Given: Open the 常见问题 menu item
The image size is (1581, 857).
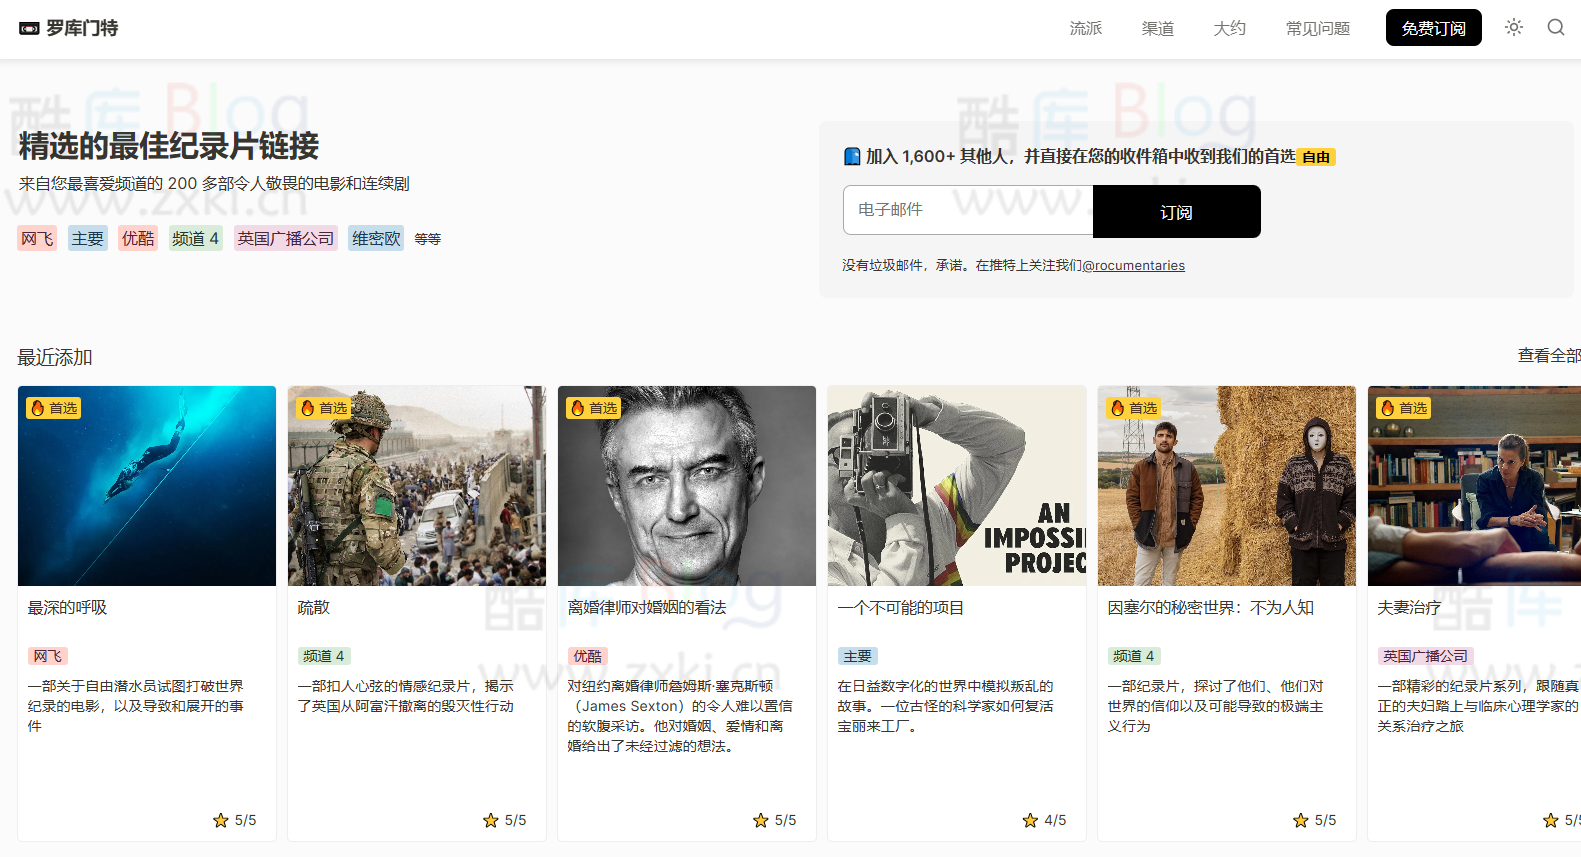Looking at the screenshot, I should point(1318,28).
